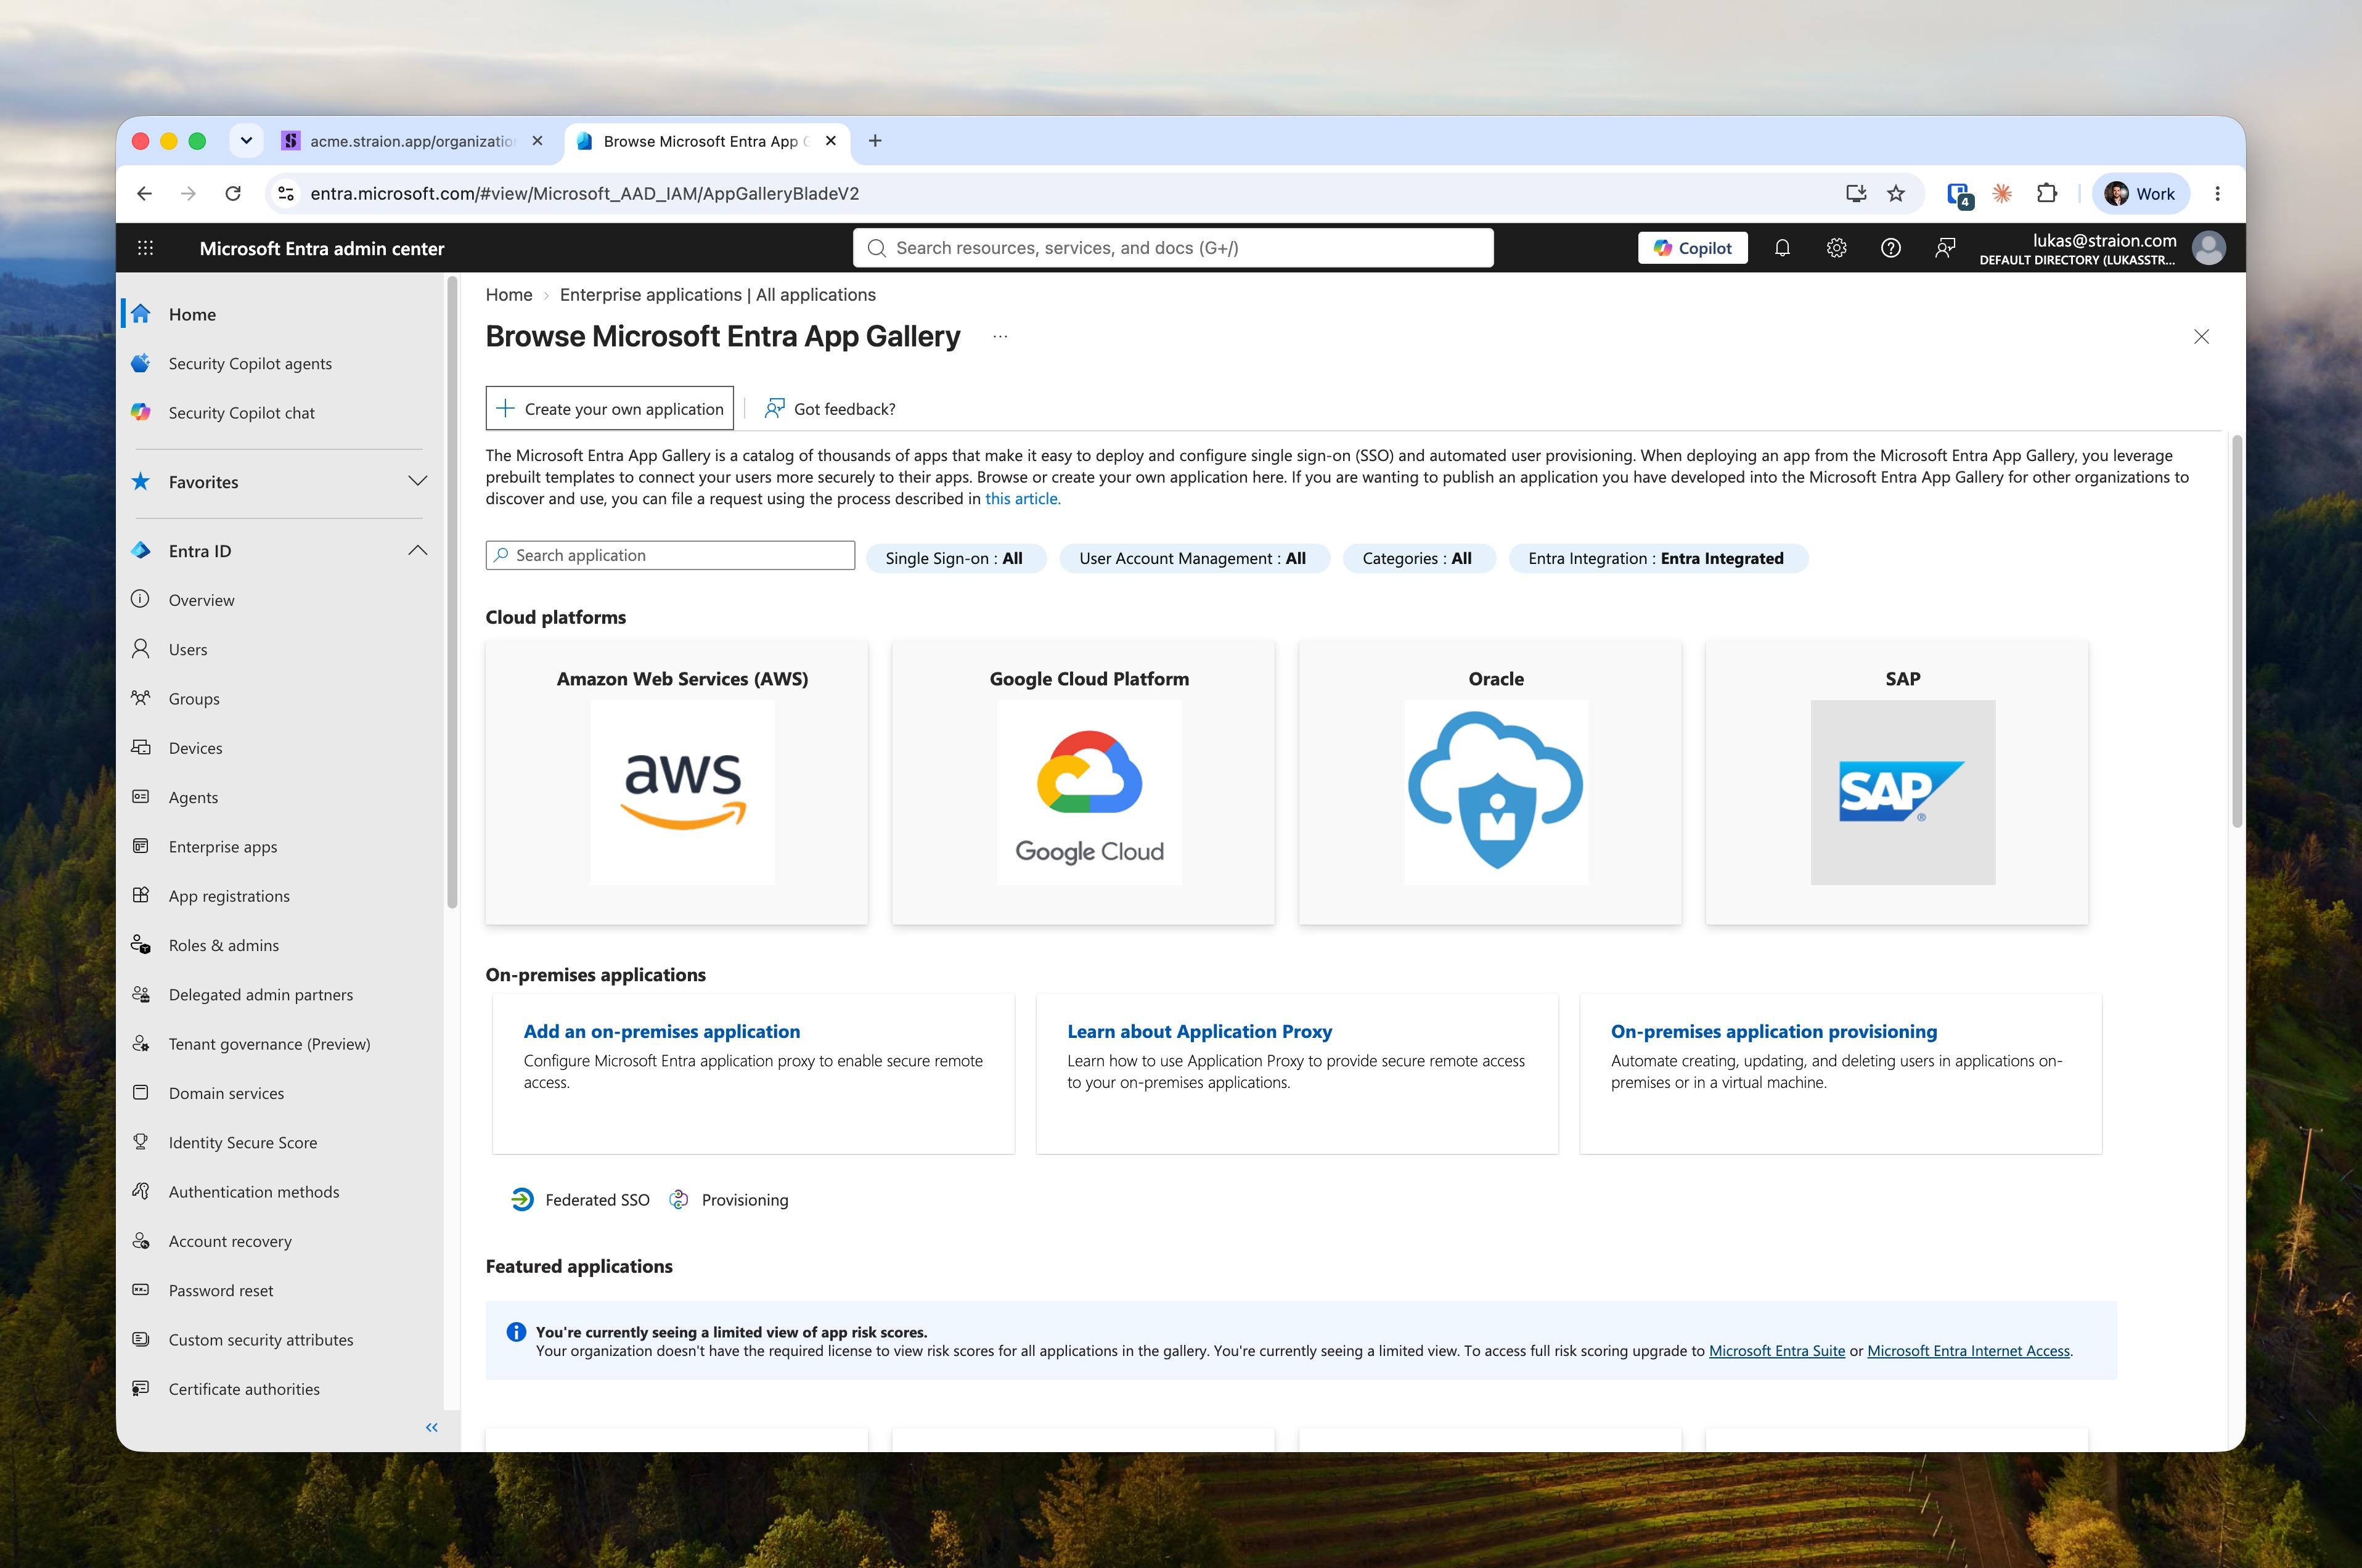Open the browser extensions puzzle icon
Viewport: 2362px width, 1568px height.
click(x=2047, y=194)
